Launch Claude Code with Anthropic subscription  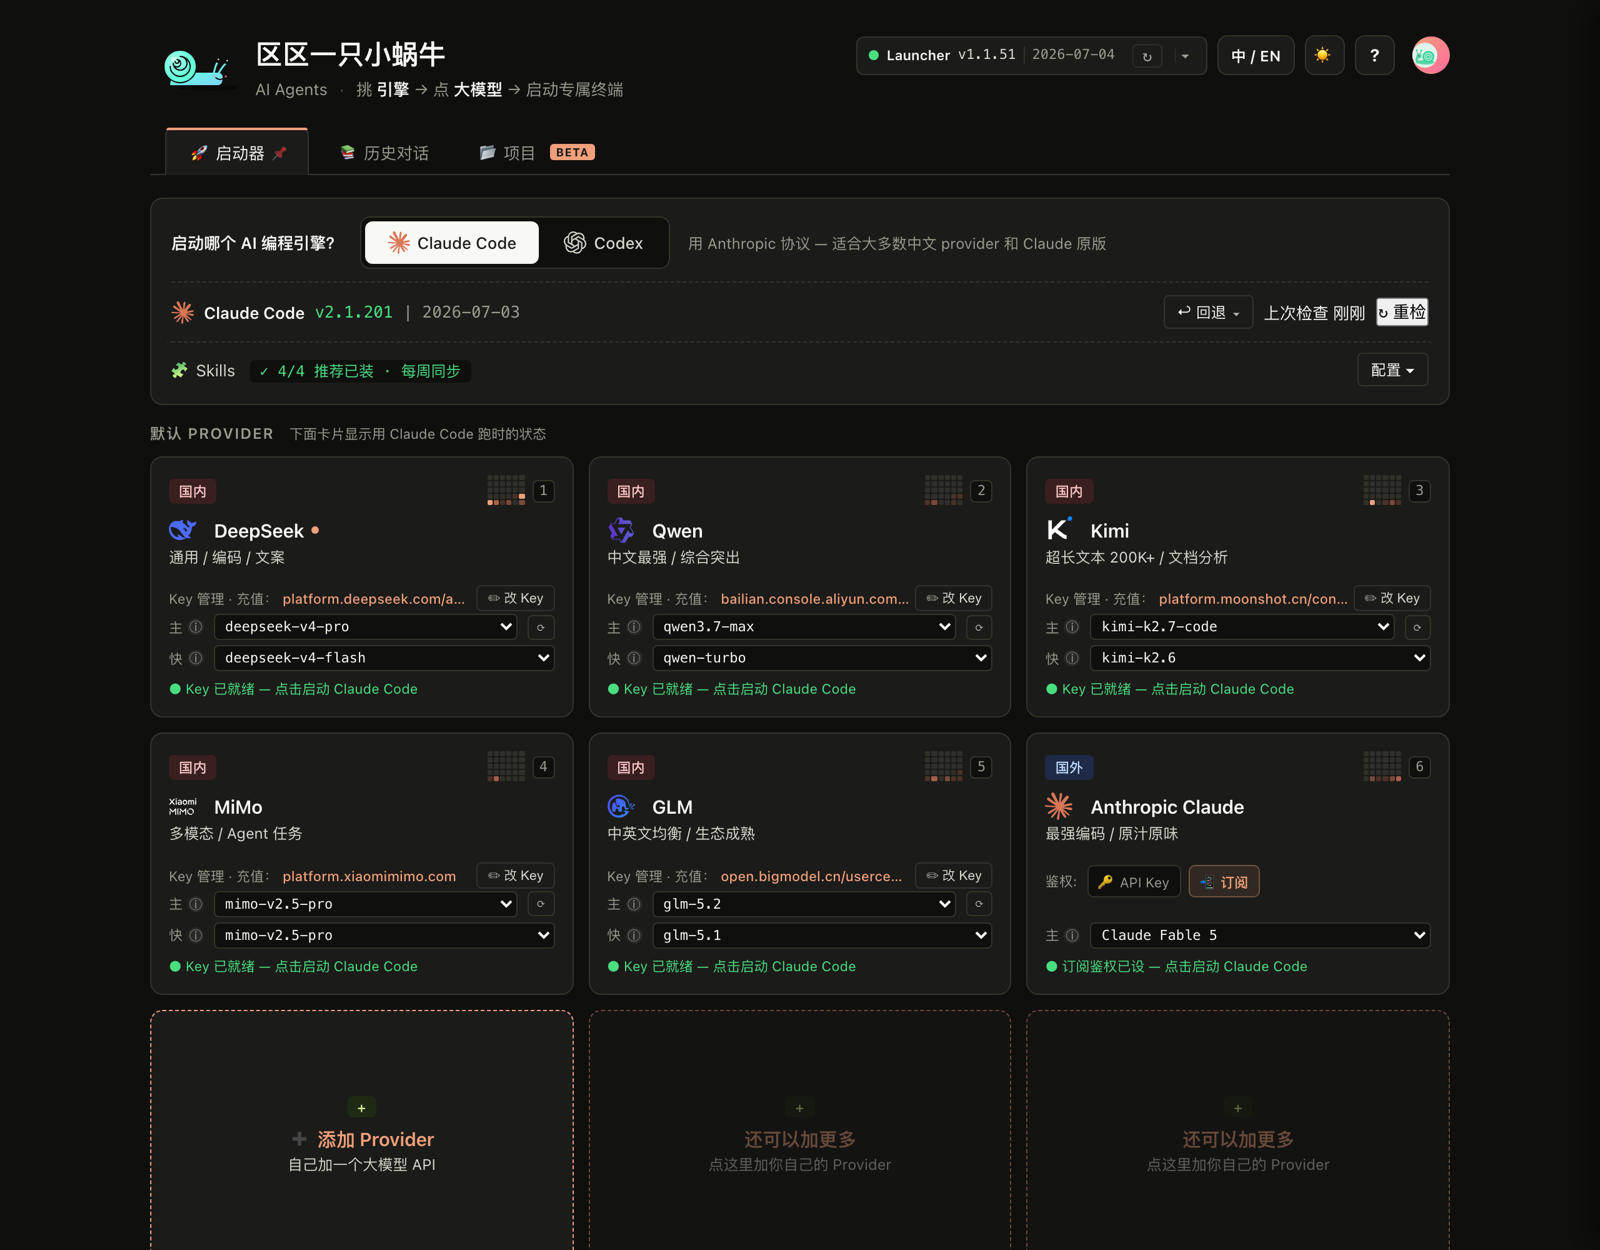click(x=1176, y=966)
